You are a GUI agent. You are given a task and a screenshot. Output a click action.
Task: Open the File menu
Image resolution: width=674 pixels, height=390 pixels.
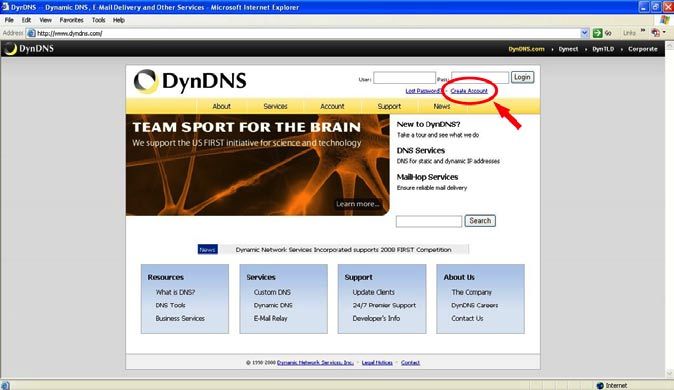click(9, 20)
